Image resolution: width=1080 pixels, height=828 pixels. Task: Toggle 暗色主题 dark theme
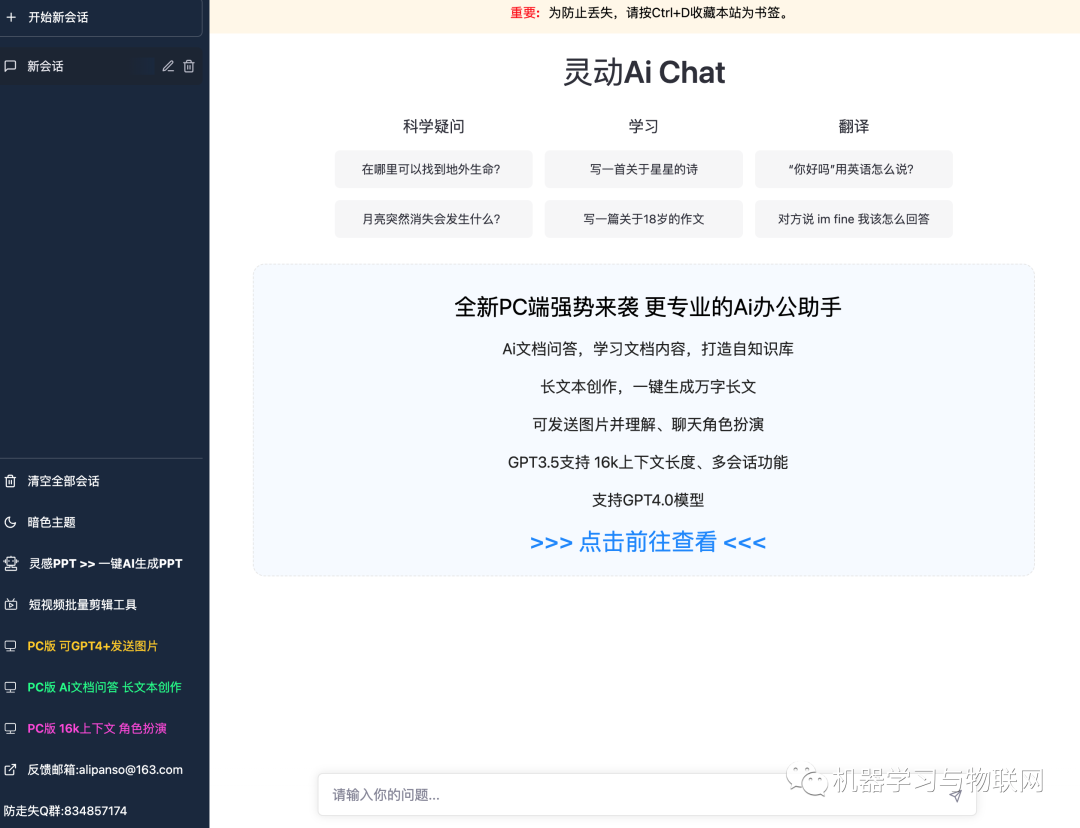point(52,522)
